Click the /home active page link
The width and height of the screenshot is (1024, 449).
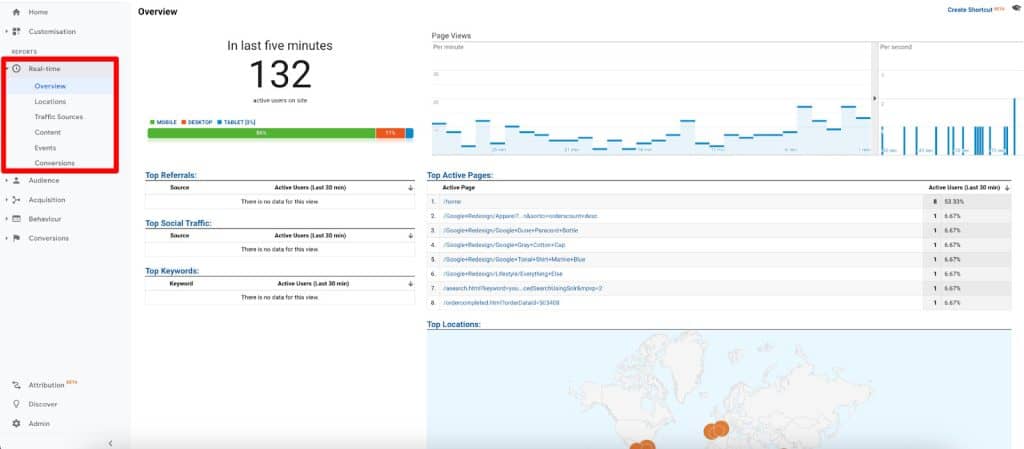pos(452,202)
